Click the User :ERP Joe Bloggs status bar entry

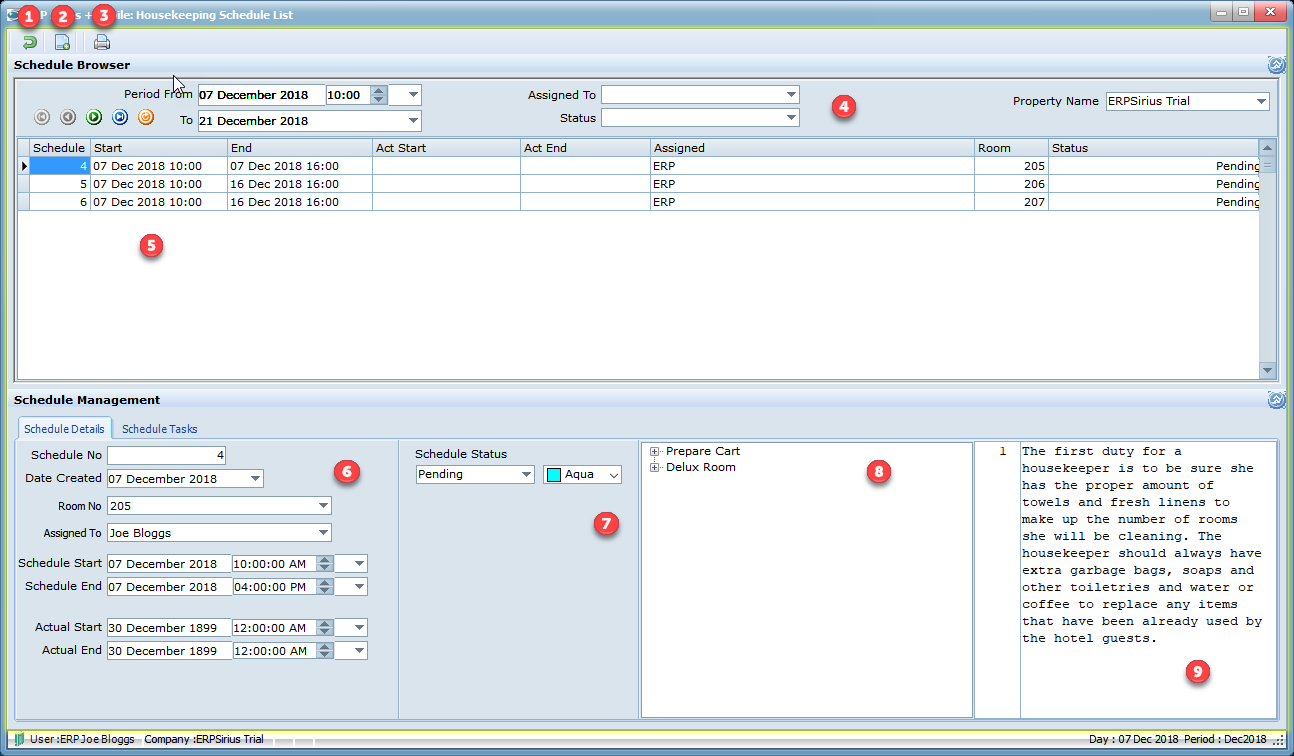(x=82, y=739)
